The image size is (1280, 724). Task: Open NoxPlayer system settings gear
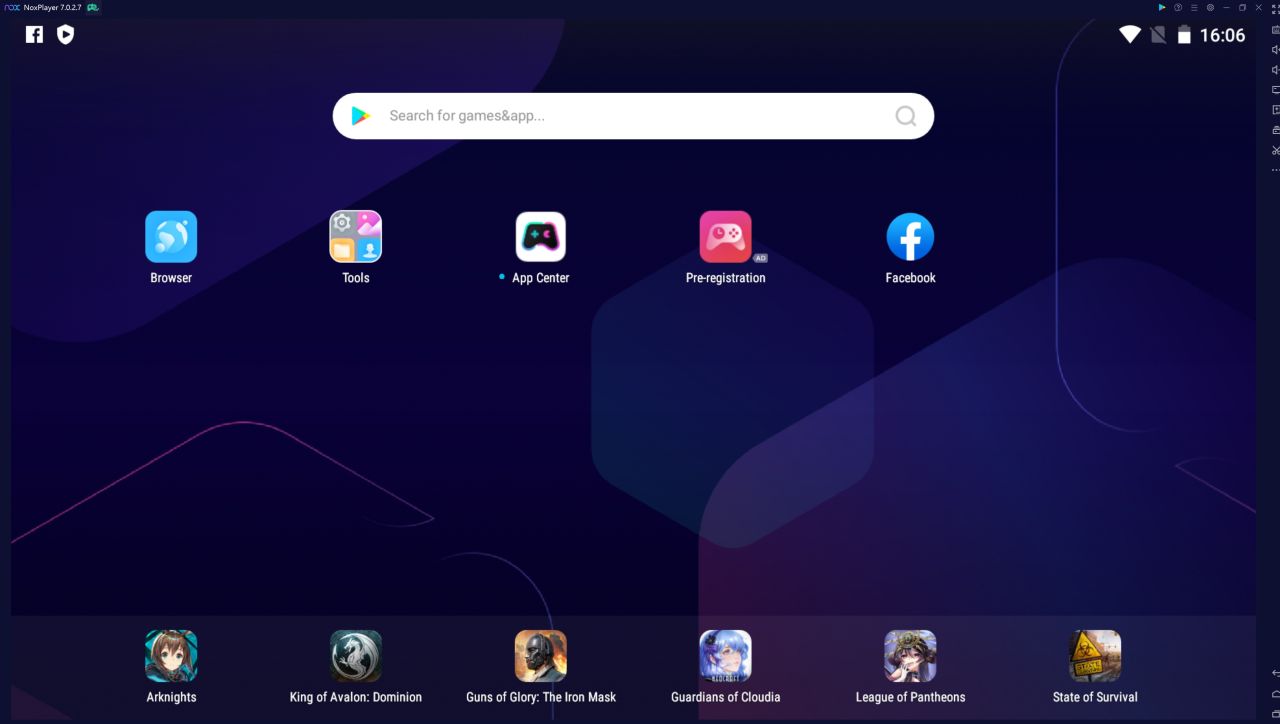pyautogui.click(x=1210, y=7)
